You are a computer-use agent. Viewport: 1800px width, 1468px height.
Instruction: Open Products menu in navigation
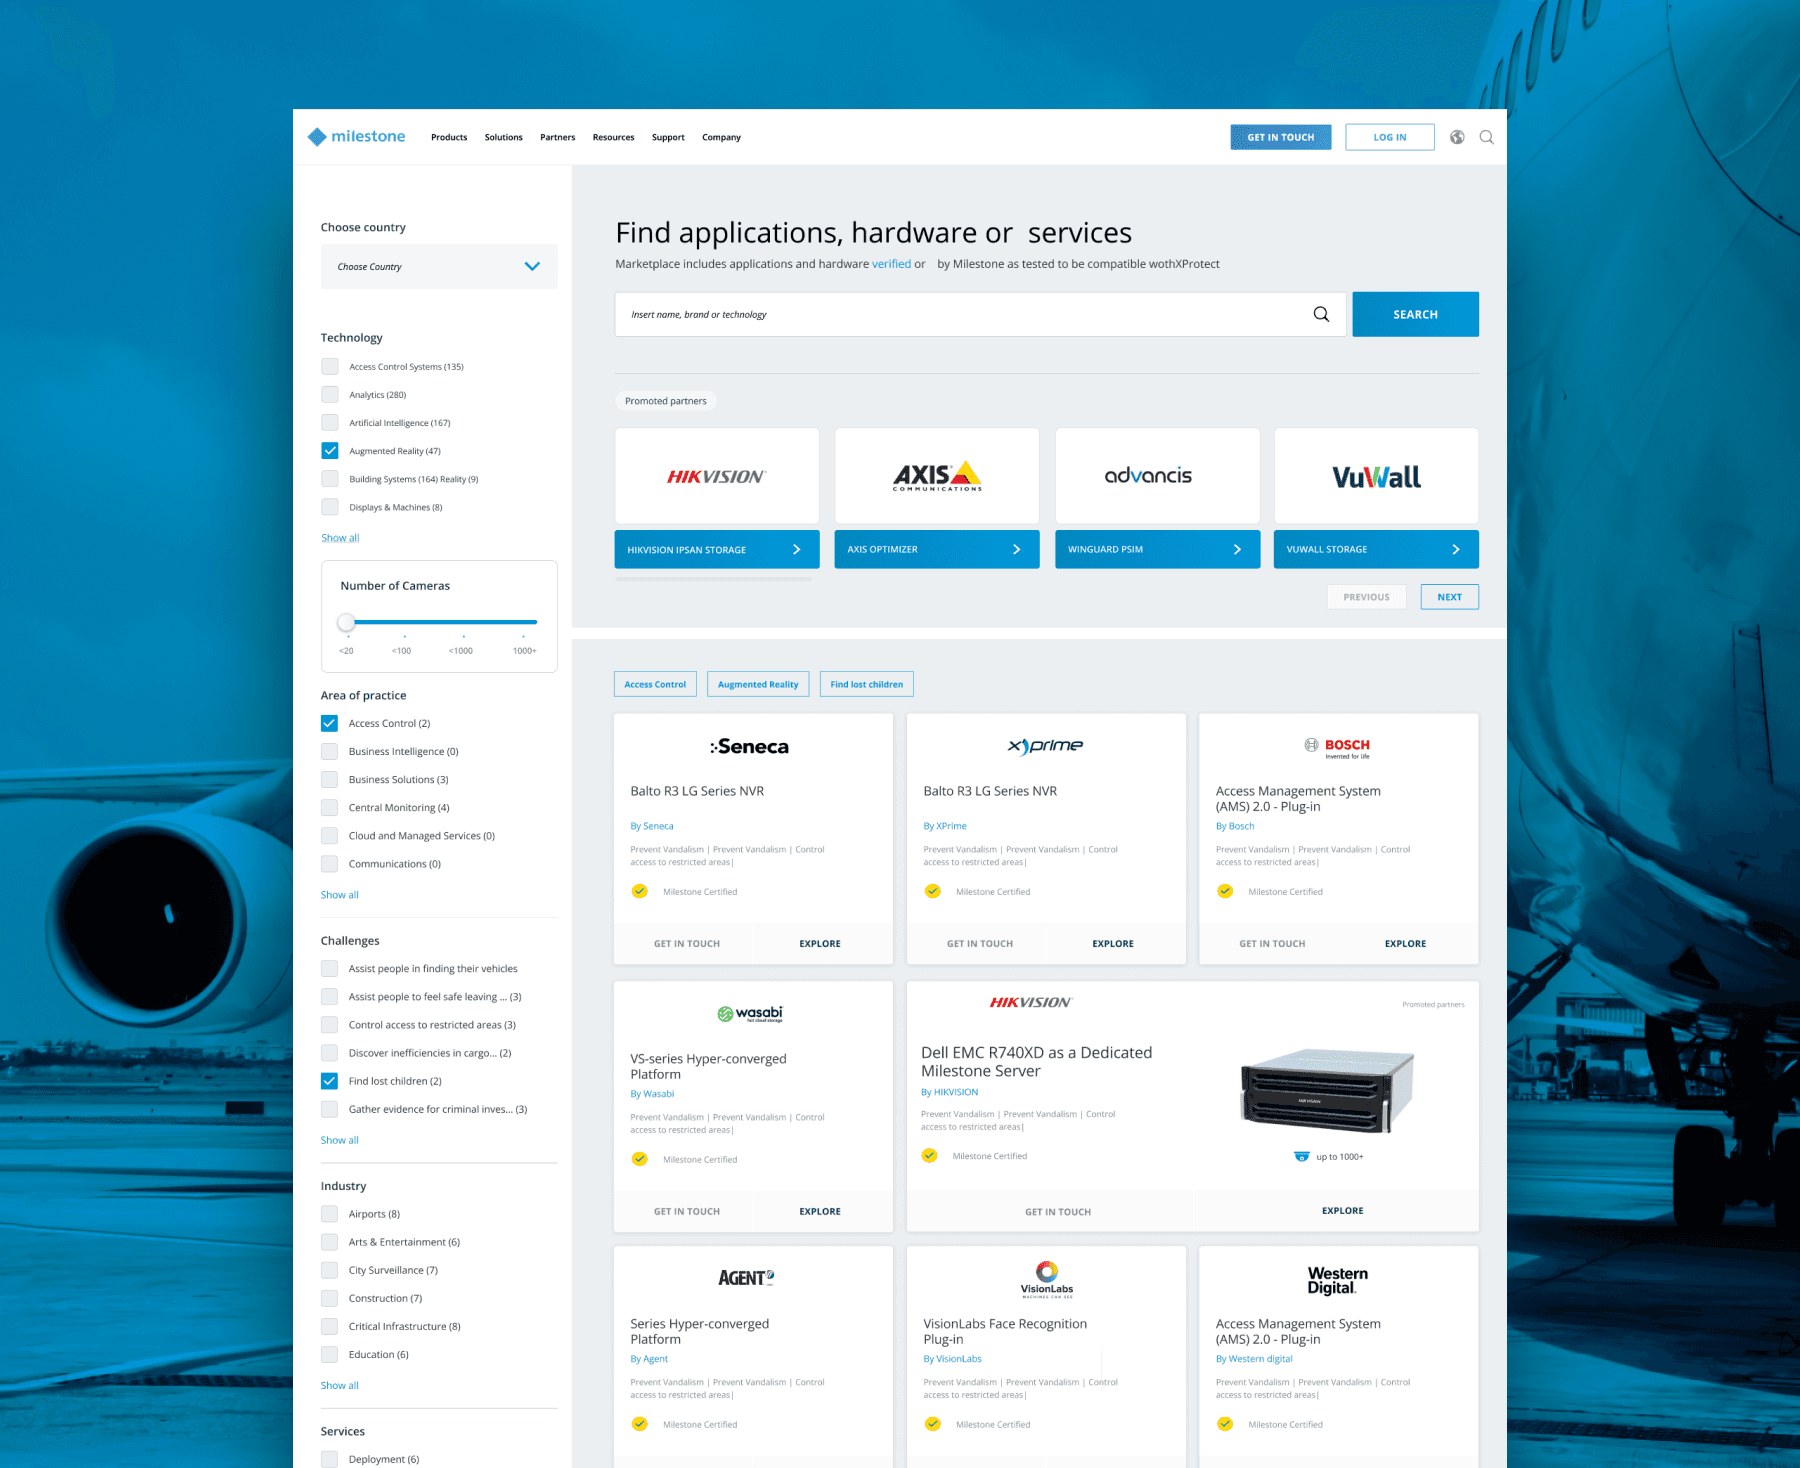(x=449, y=137)
